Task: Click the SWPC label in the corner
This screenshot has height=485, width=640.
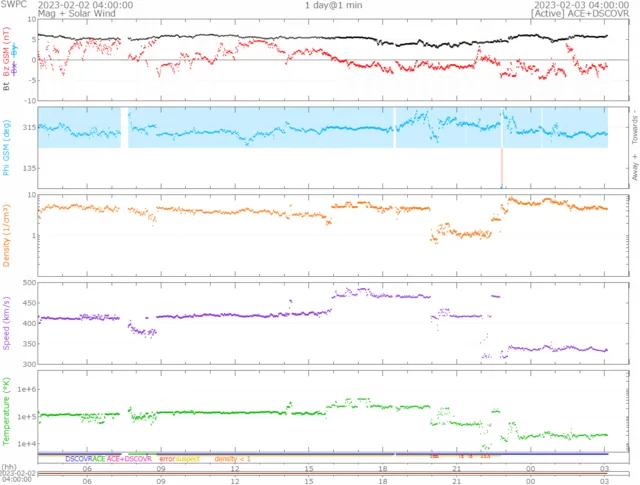Action: (x=13, y=5)
